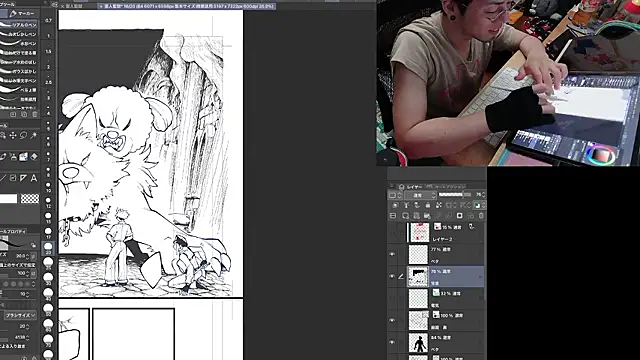640x360 pixels.
Task: Click the create layer mask icon
Action: coord(460,216)
